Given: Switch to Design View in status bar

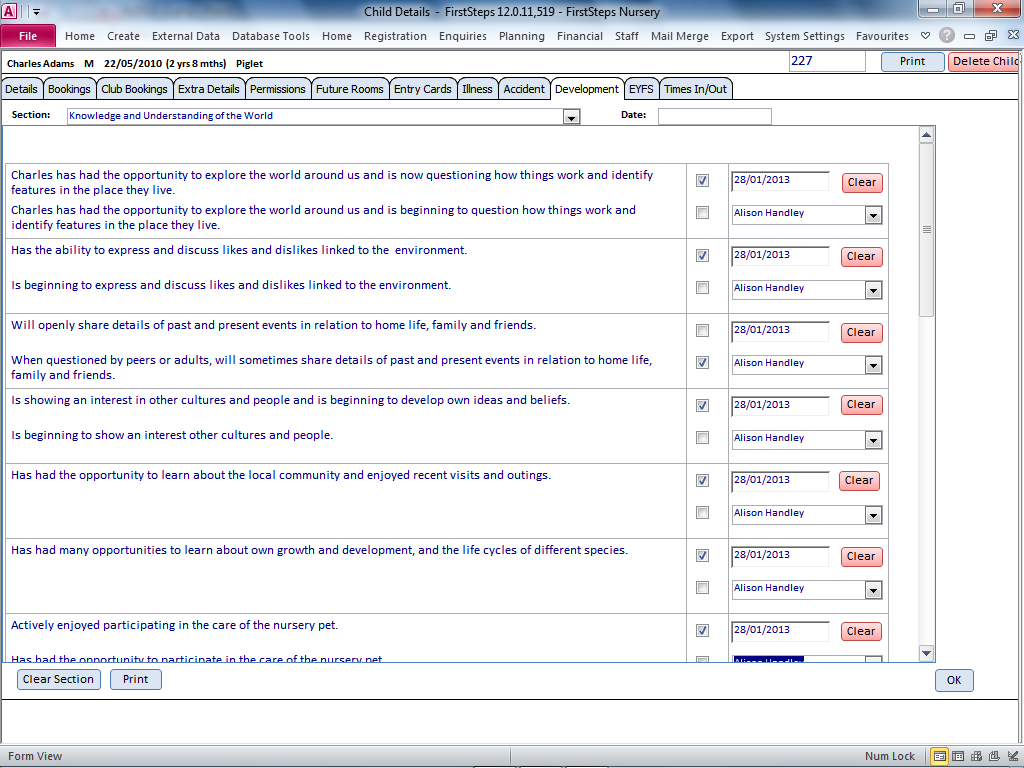Looking at the screenshot, I should (1012, 756).
